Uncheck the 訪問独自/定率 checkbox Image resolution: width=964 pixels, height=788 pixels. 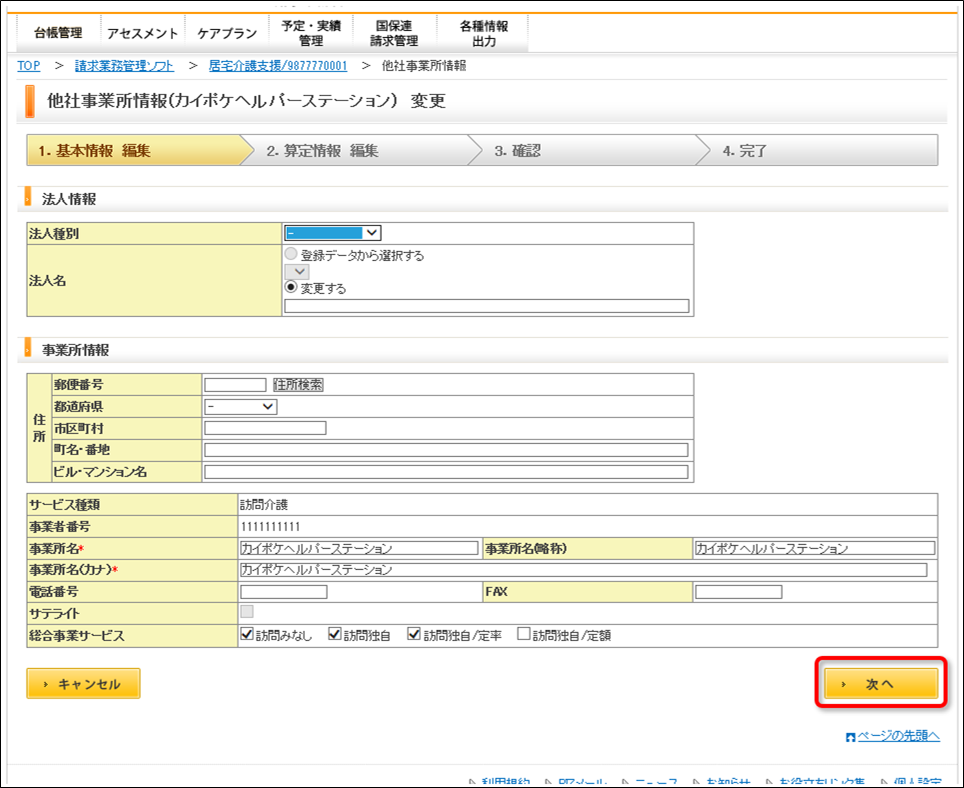tap(414, 634)
